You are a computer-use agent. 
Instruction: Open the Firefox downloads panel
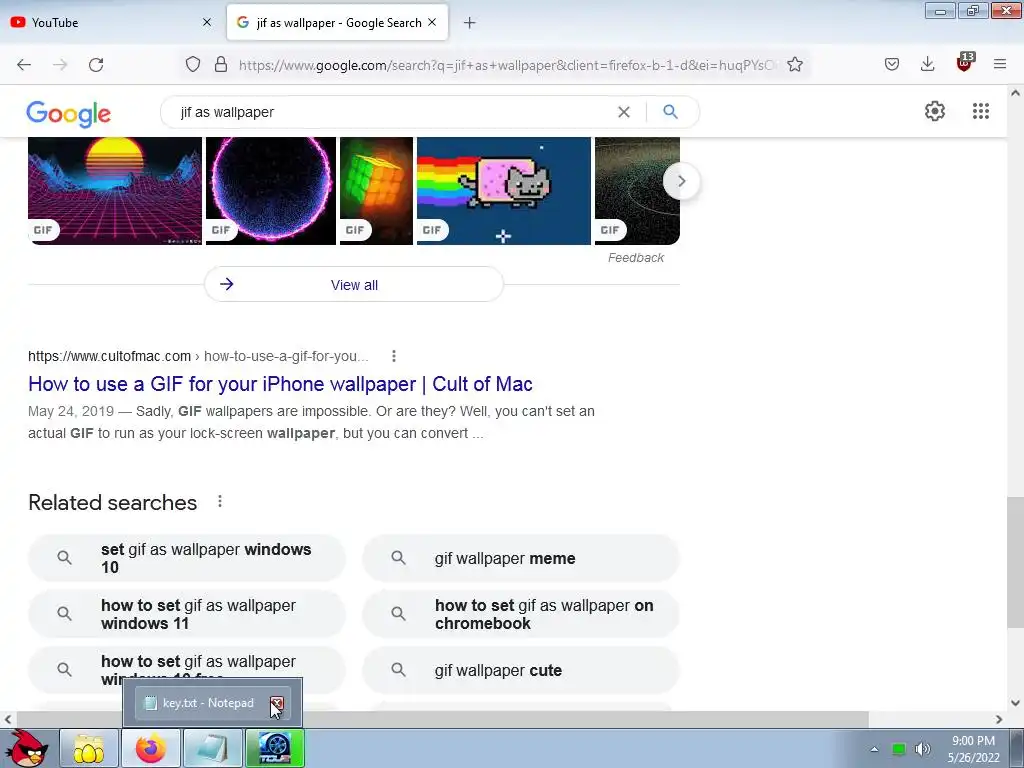click(927, 65)
